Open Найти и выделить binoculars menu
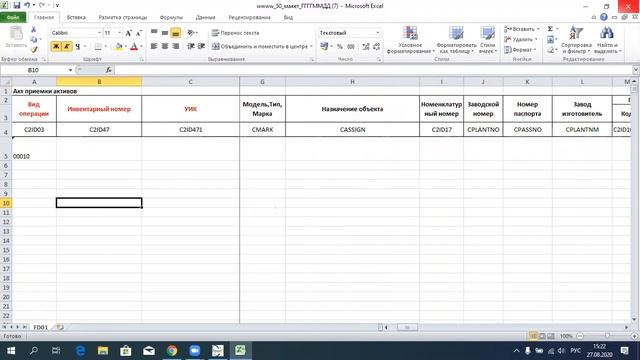The height and width of the screenshot is (360, 640). point(607,40)
